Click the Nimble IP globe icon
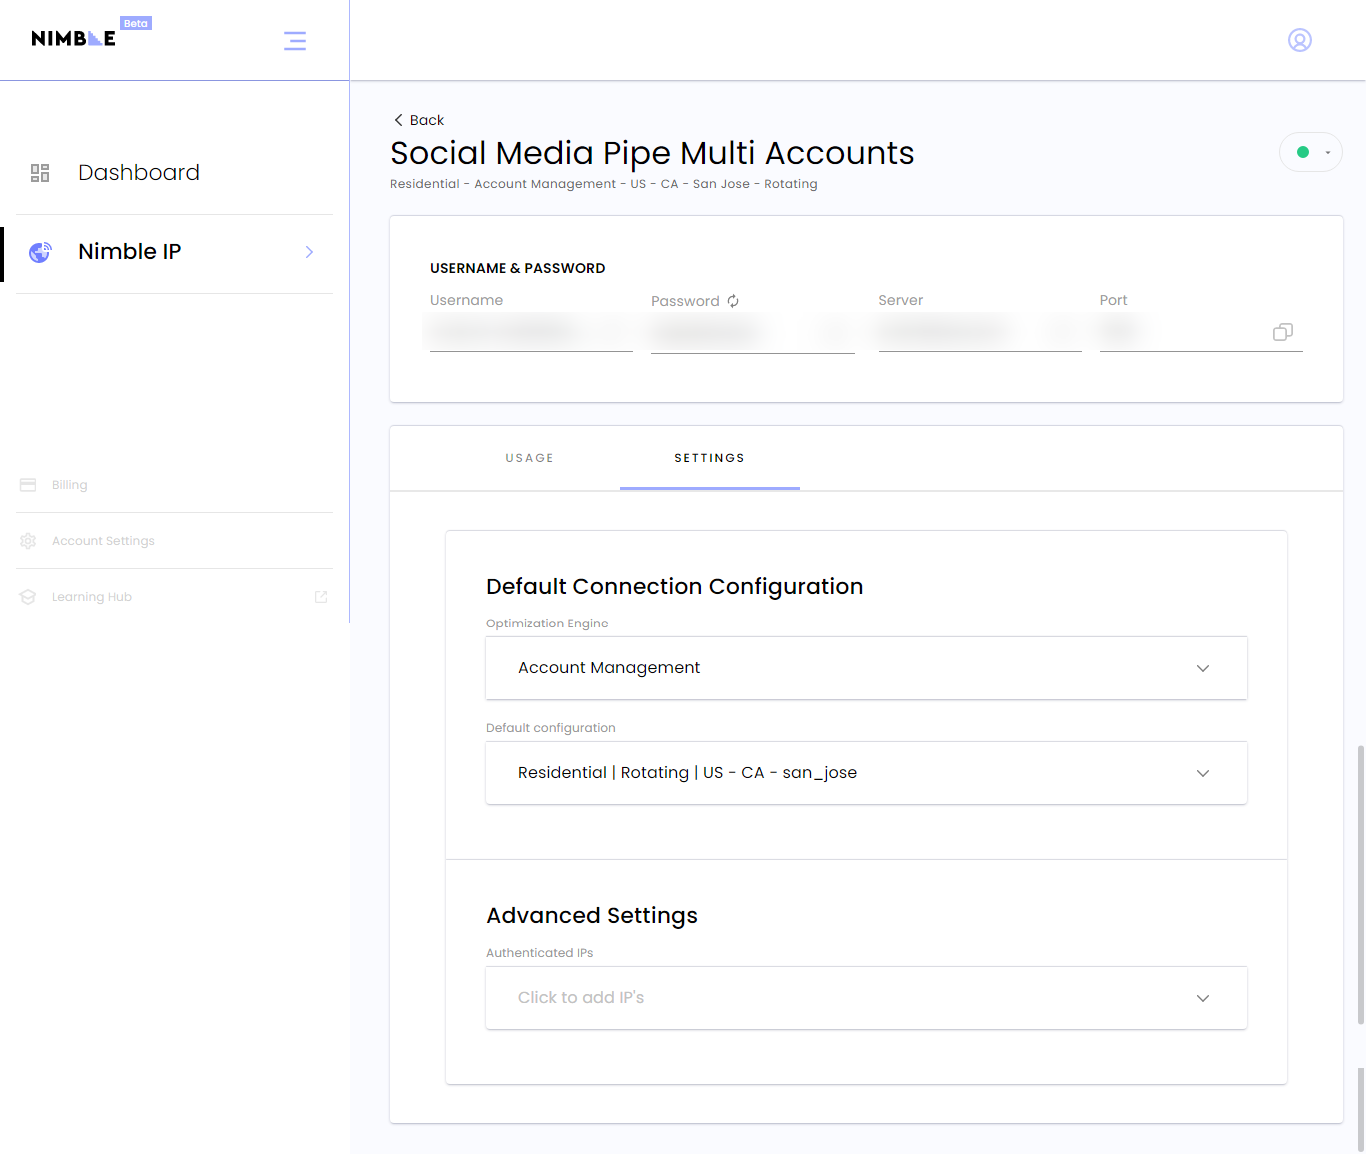 point(40,252)
